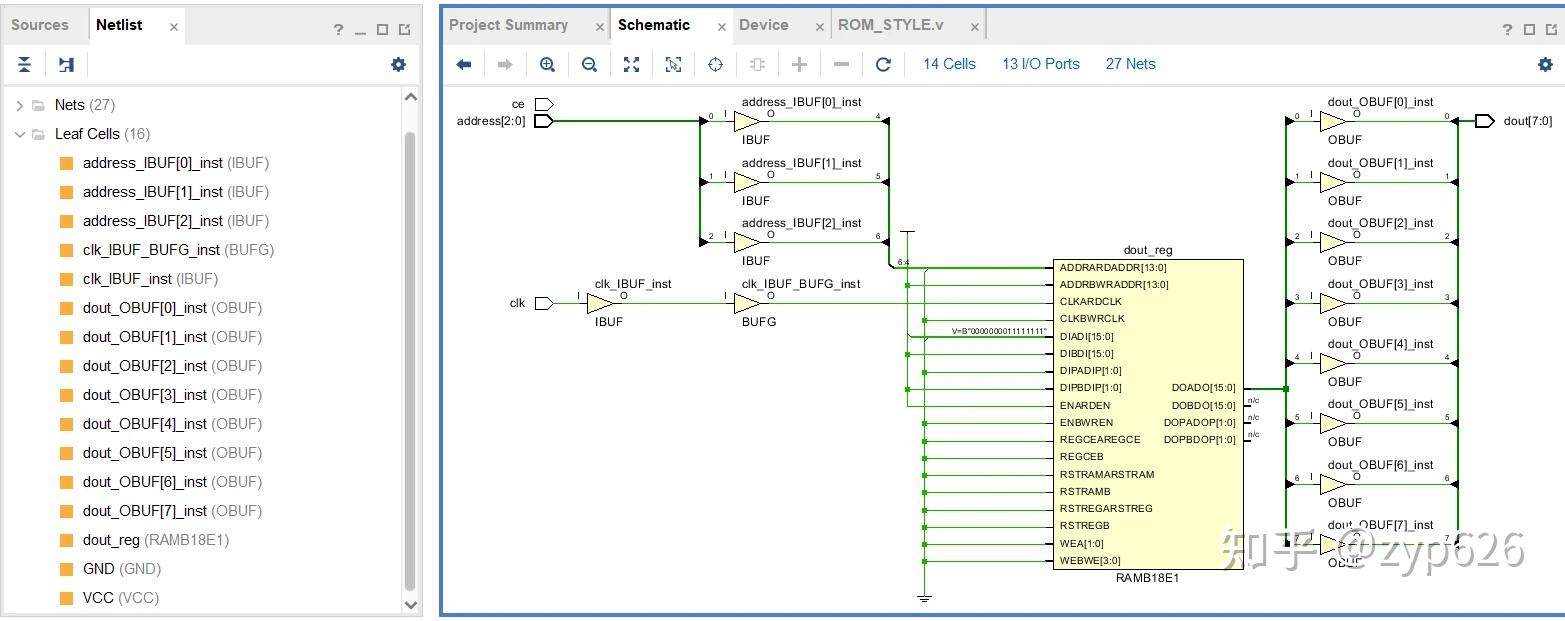Close the Device tab
Image resolution: width=1565 pixels, height=621 pixels.
[819, 27]
